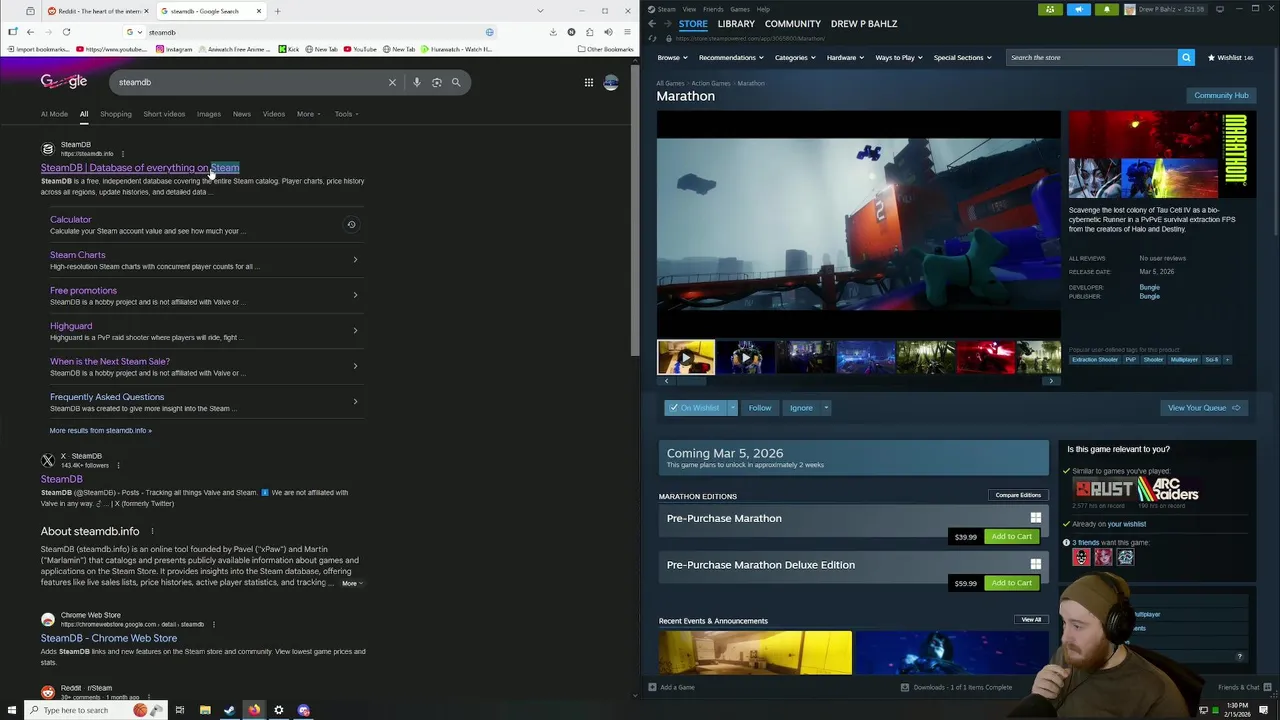Open the browser hamburger menu

click(x=627, y=32)
